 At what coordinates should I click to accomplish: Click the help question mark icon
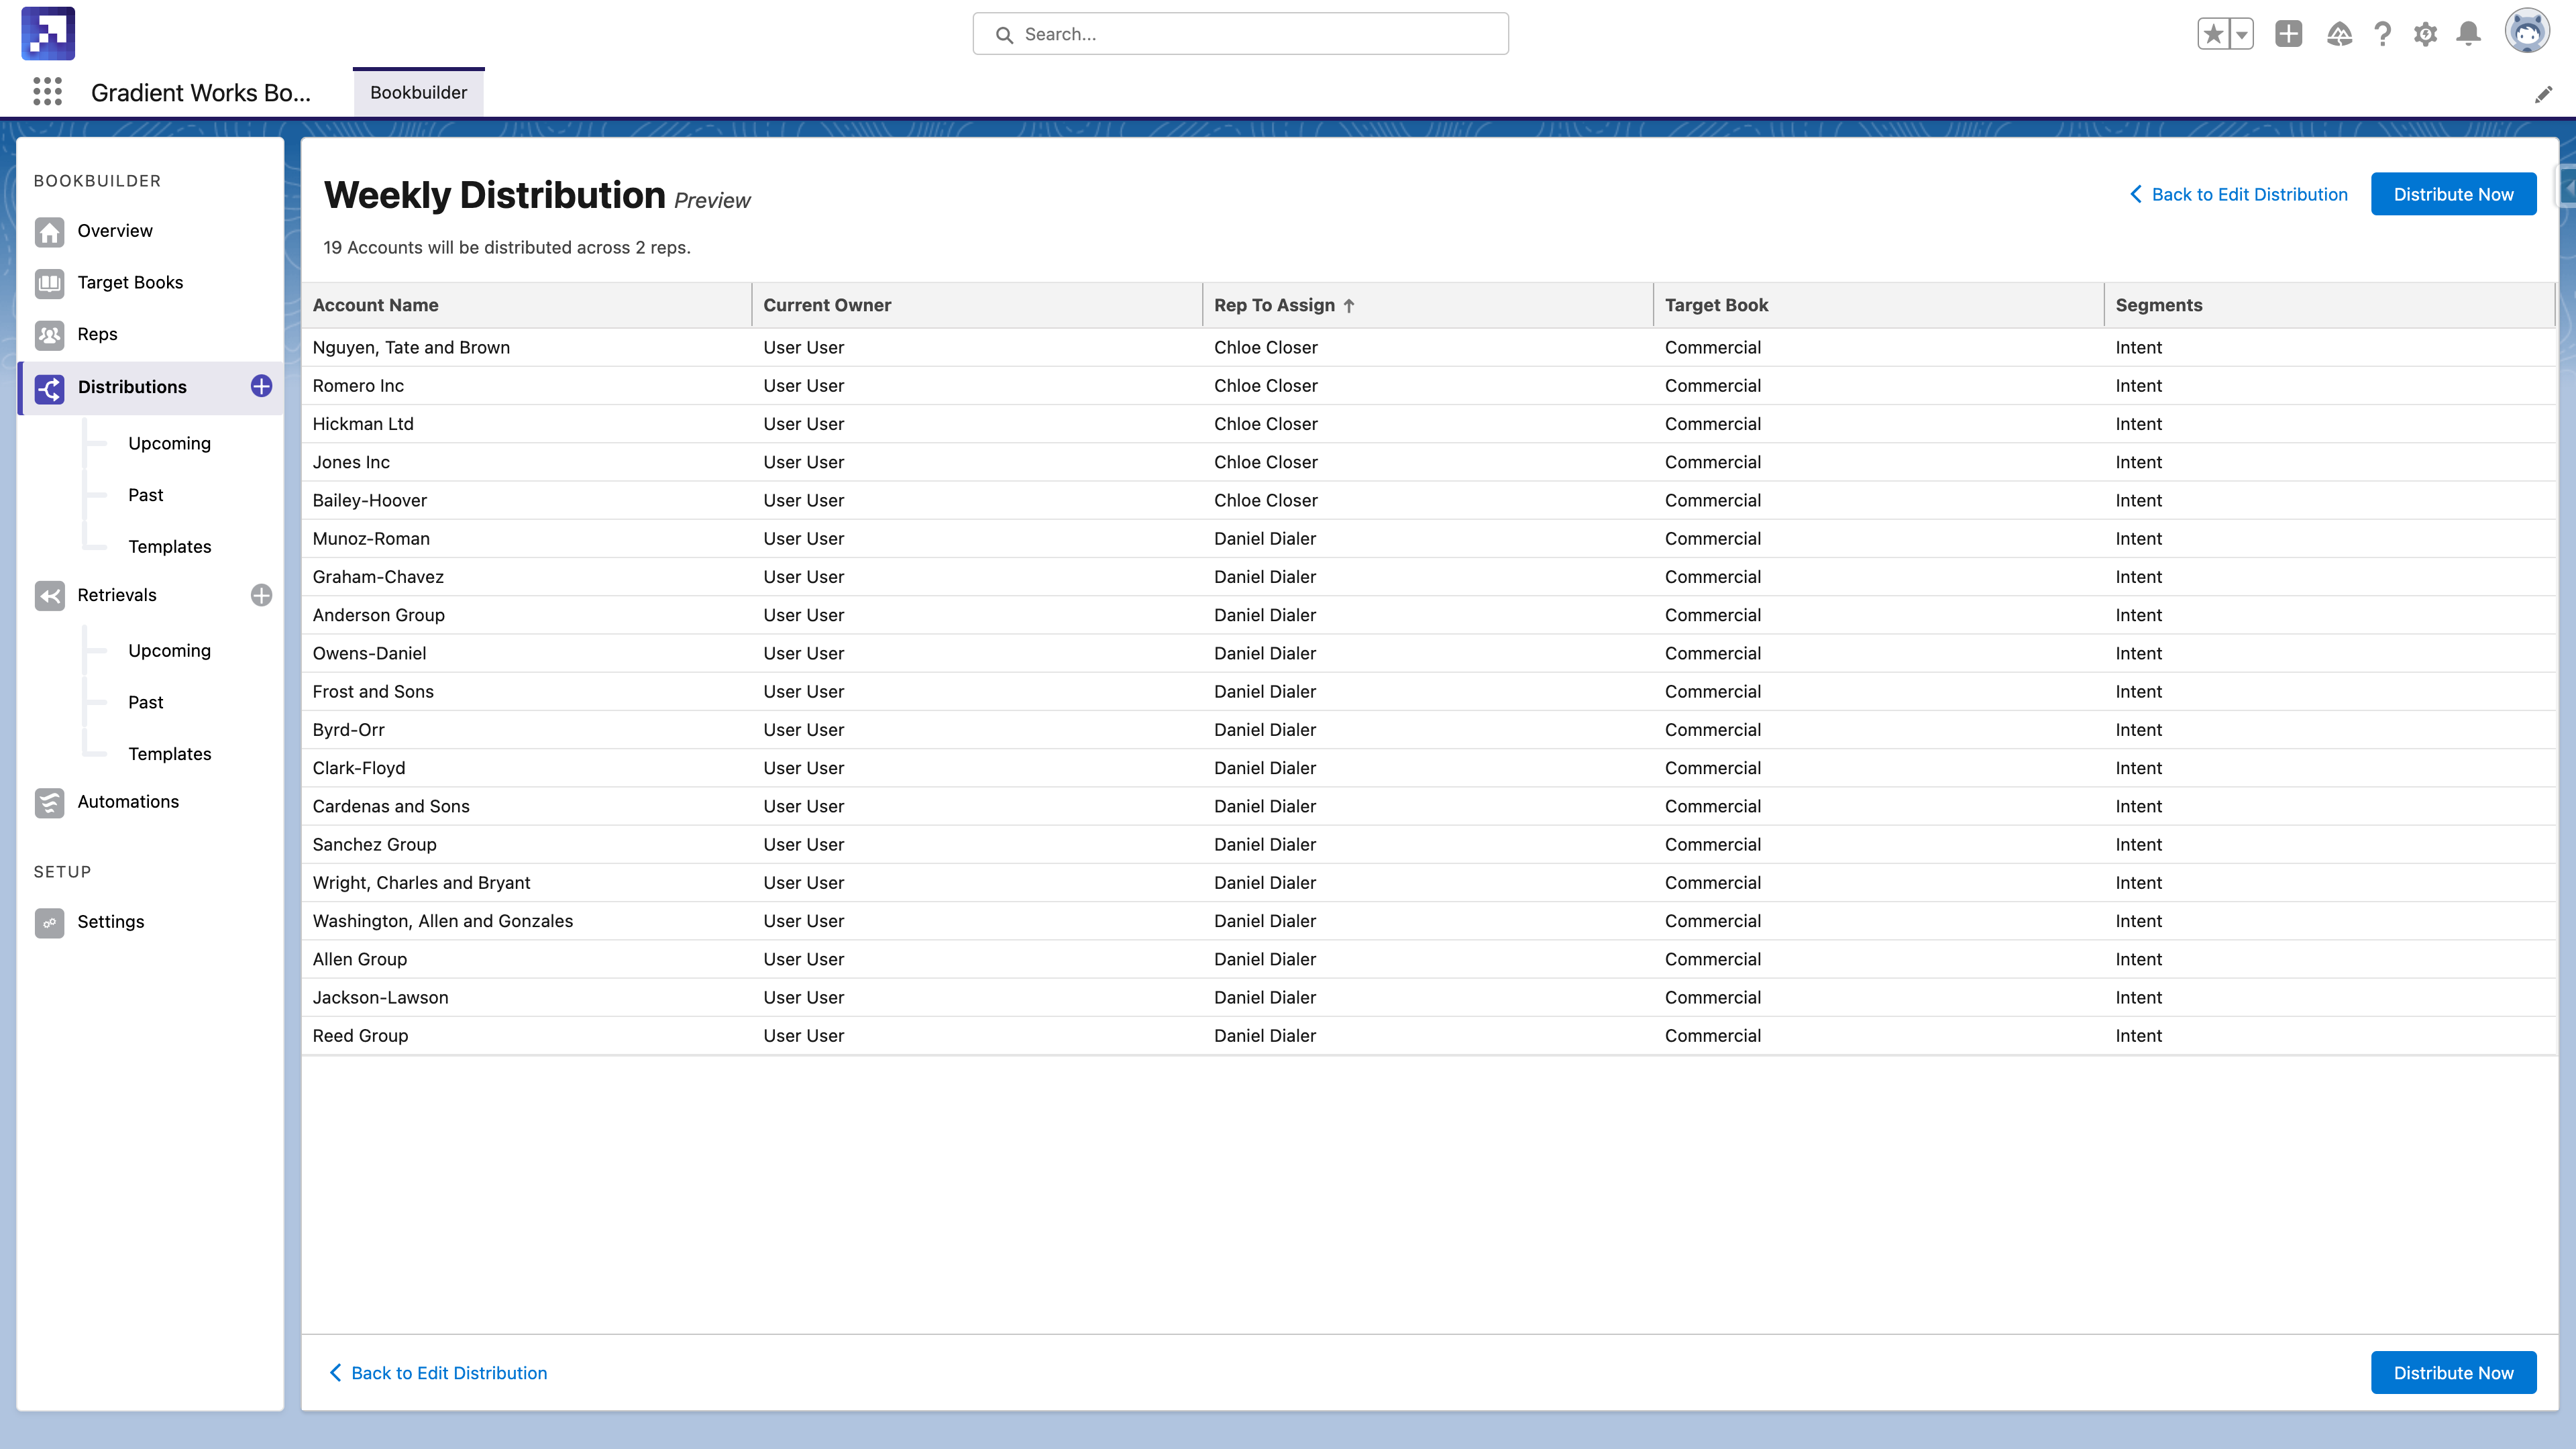[2382, 34]
